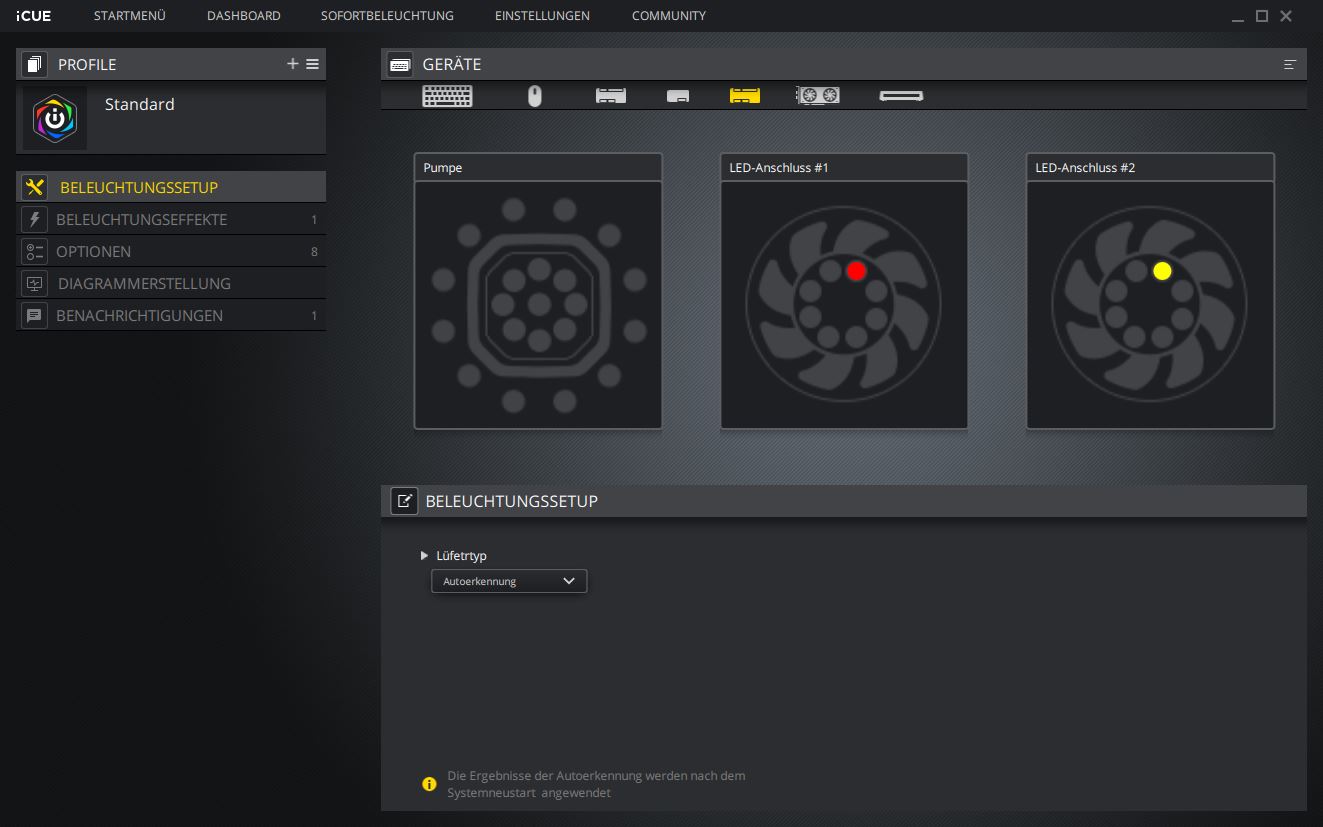Viewport: 1323px width, 827px height.
Task: Select the RAM module device icon
Action: [x=901, y=96]
